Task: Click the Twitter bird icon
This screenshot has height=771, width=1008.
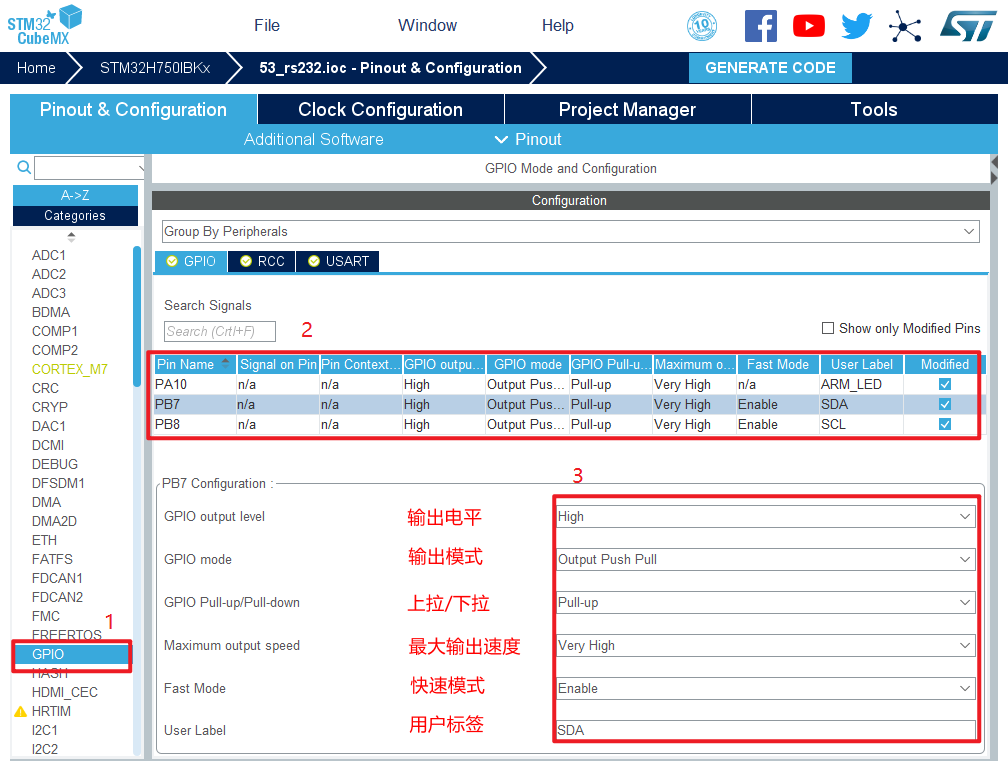Action: (x=856, y=26)
